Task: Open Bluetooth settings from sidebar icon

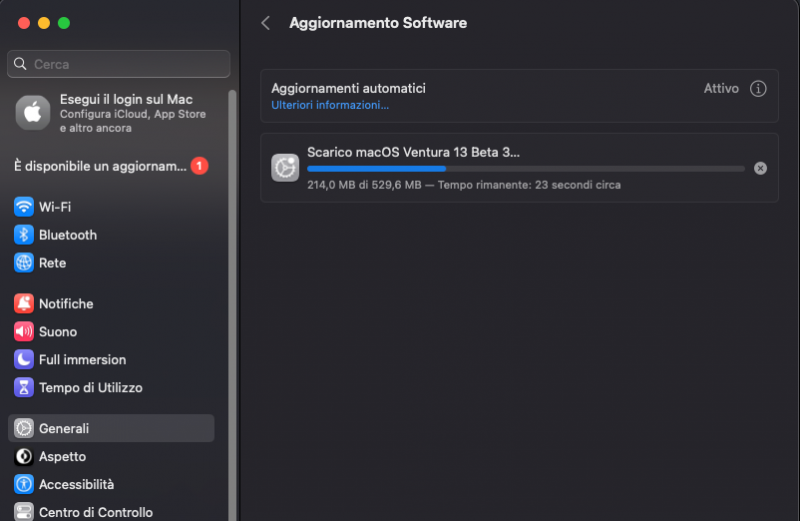Action: (x=24, y=235)
